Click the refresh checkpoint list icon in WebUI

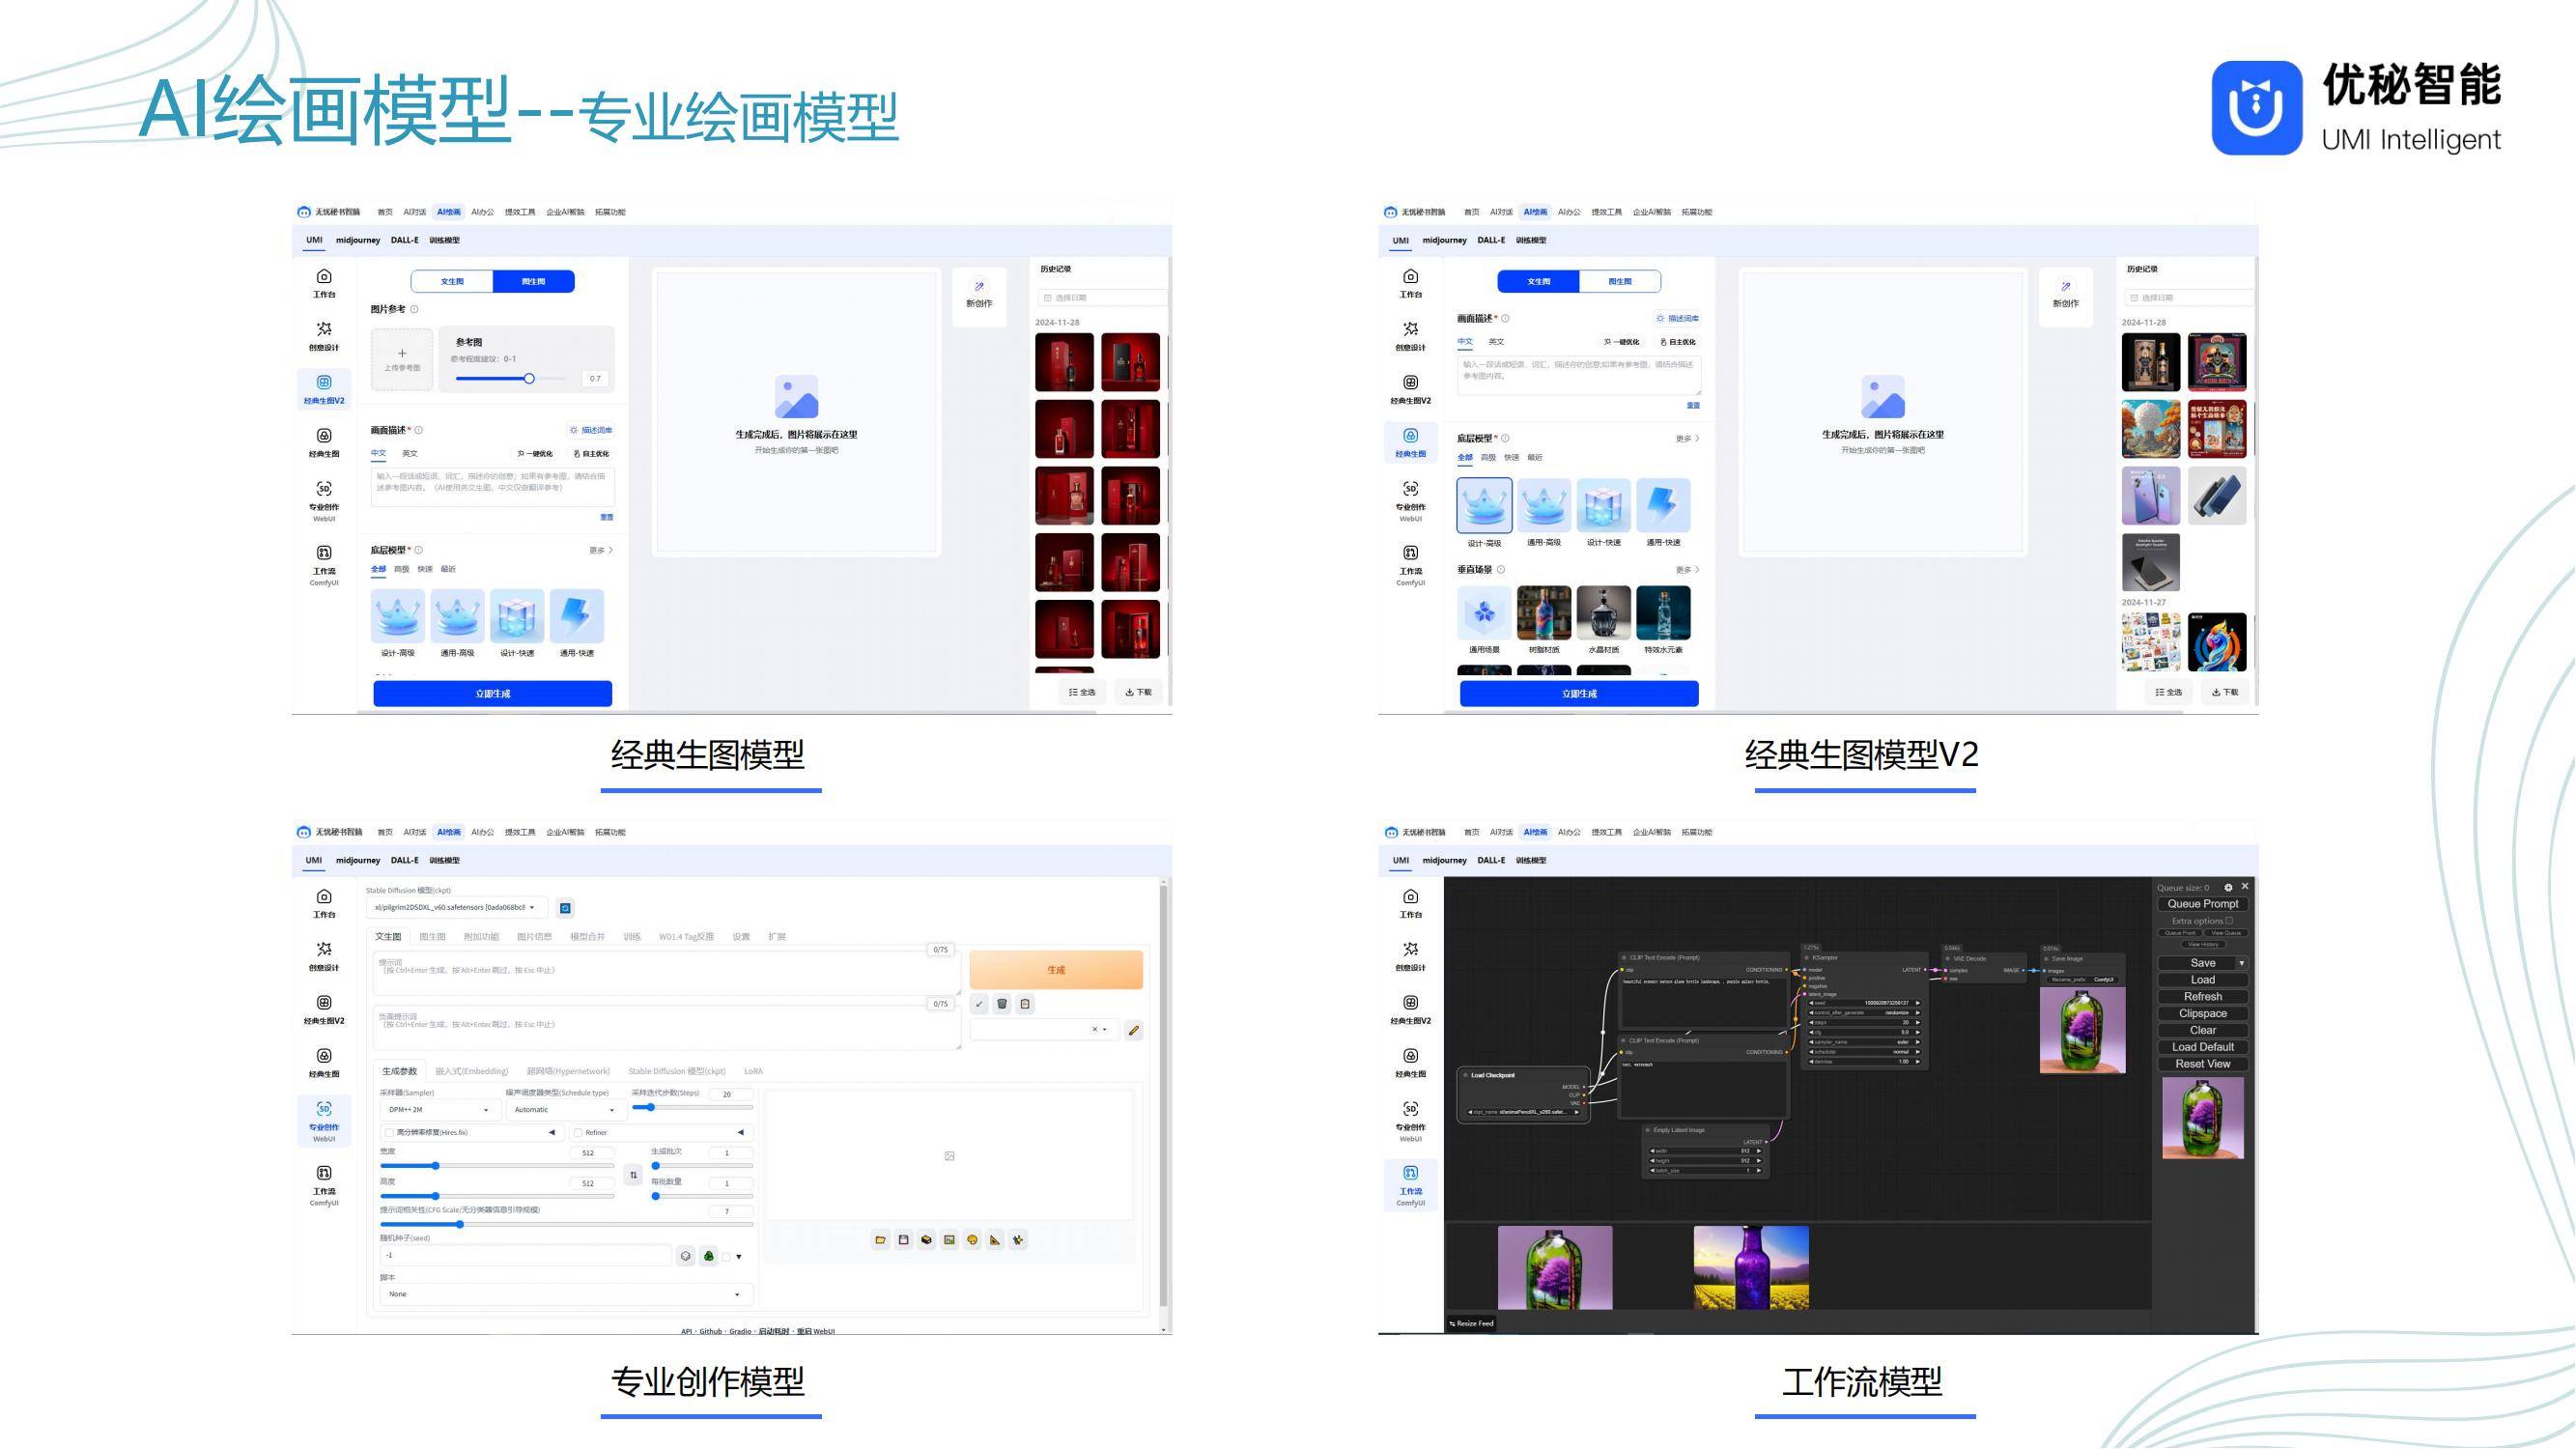[565, 908]
